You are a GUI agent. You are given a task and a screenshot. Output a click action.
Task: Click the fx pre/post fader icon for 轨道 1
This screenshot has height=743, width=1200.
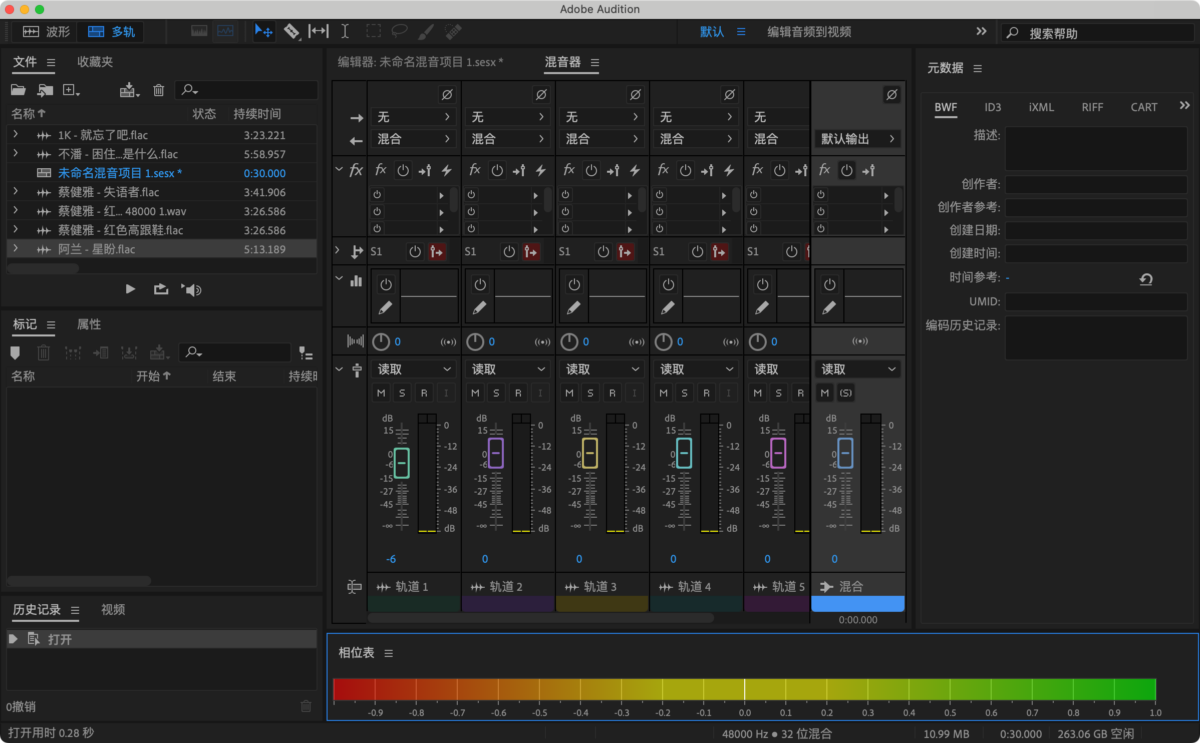[424, 170]
